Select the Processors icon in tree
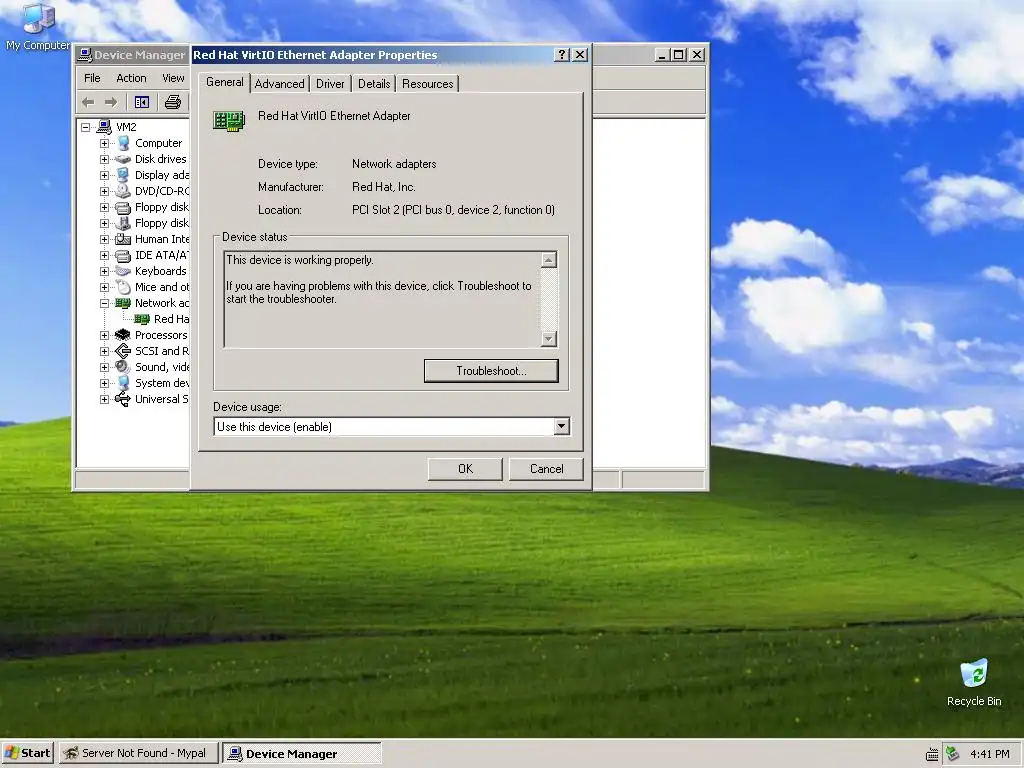 [123, 335]
